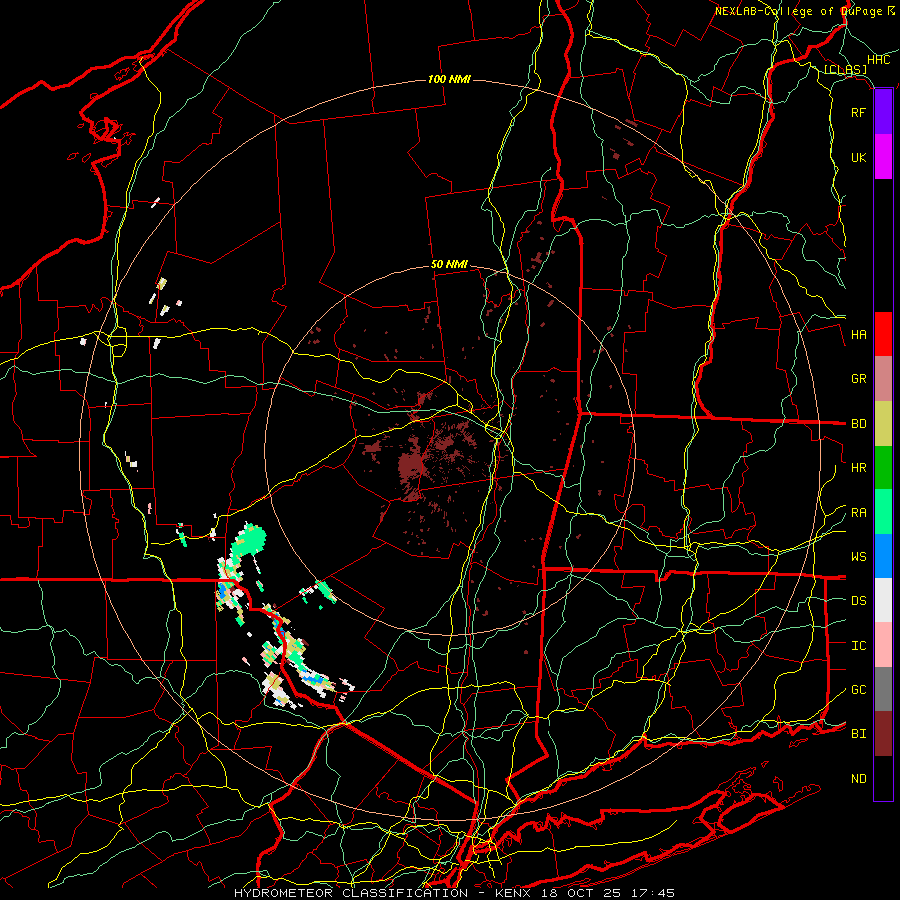Pick the dark green HR legend swatch
The image size is (900, 900).
883,468
